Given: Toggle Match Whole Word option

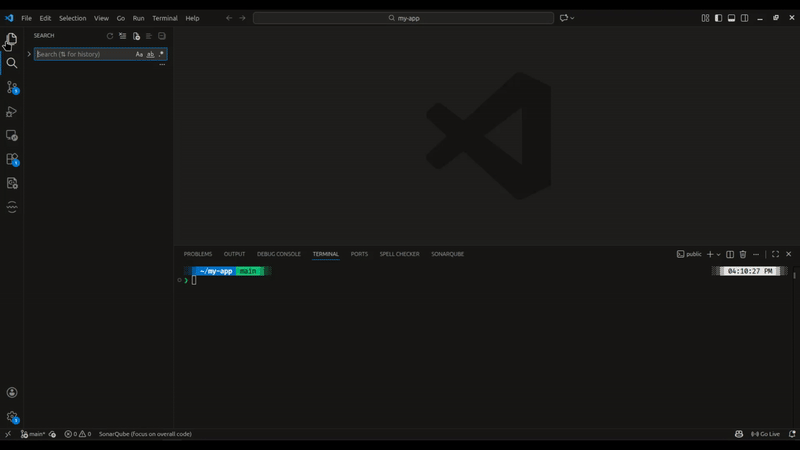Looking at the screenshot, I should point(151,54).
